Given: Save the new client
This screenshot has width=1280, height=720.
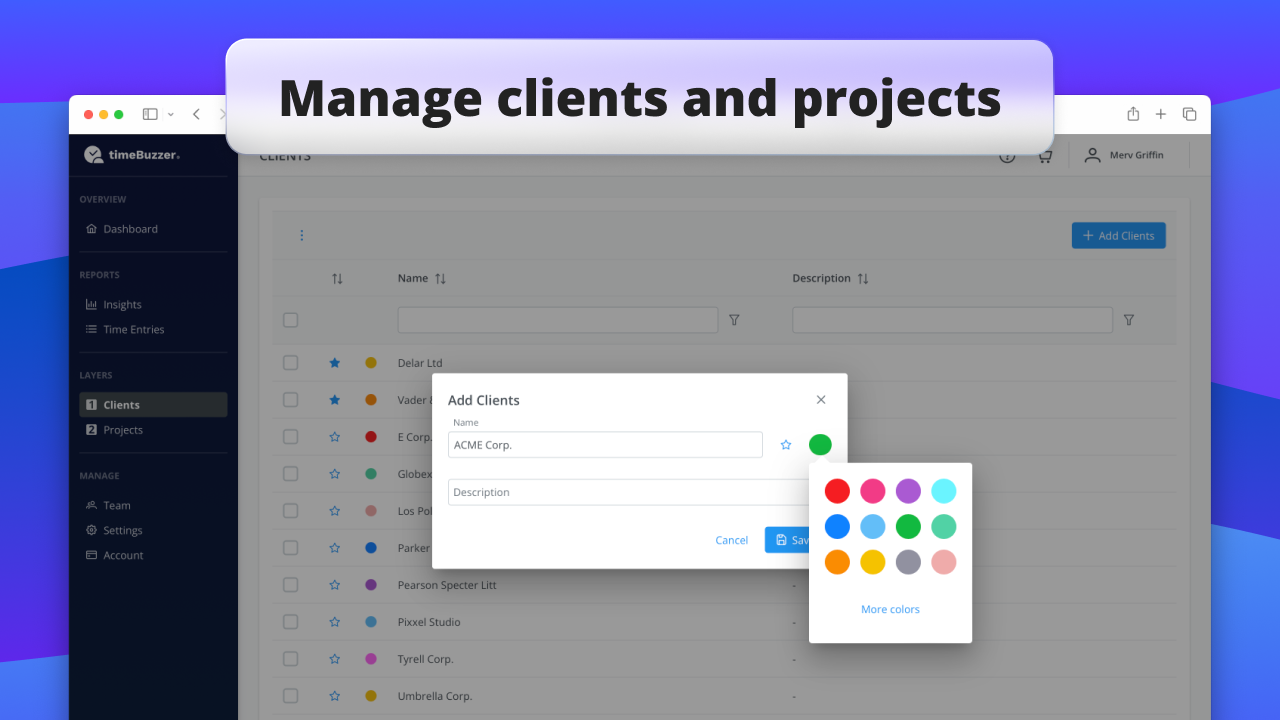Looking at the screenshot, I should 788,540.
